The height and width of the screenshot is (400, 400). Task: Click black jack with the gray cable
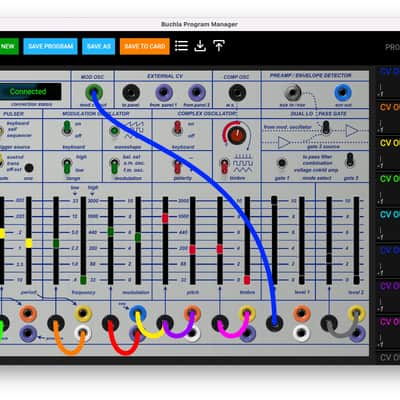(329, 323)
